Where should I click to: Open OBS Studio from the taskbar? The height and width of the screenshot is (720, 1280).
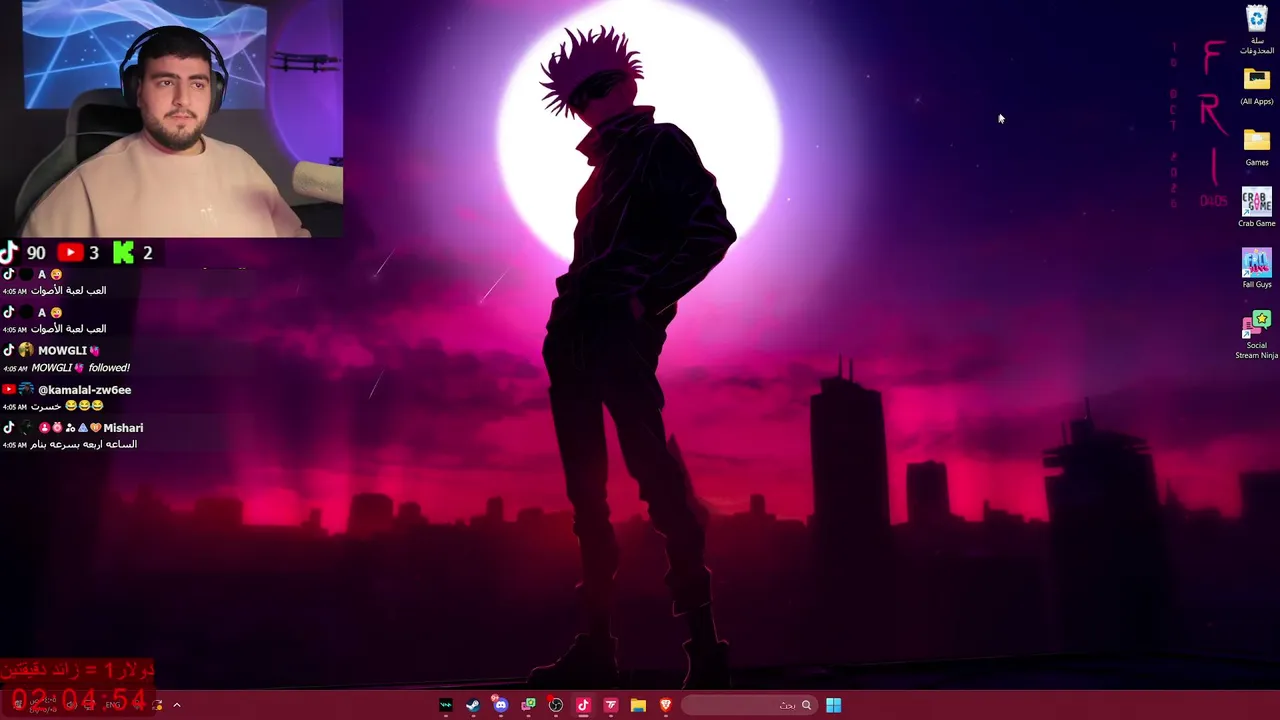(556, 705)
